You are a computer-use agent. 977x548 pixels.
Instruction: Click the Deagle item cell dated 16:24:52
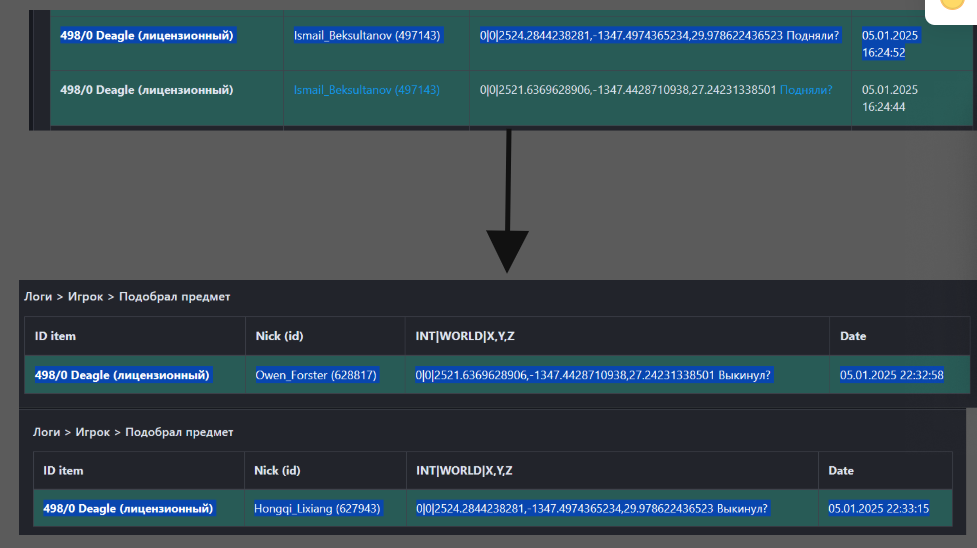[146, 36]
